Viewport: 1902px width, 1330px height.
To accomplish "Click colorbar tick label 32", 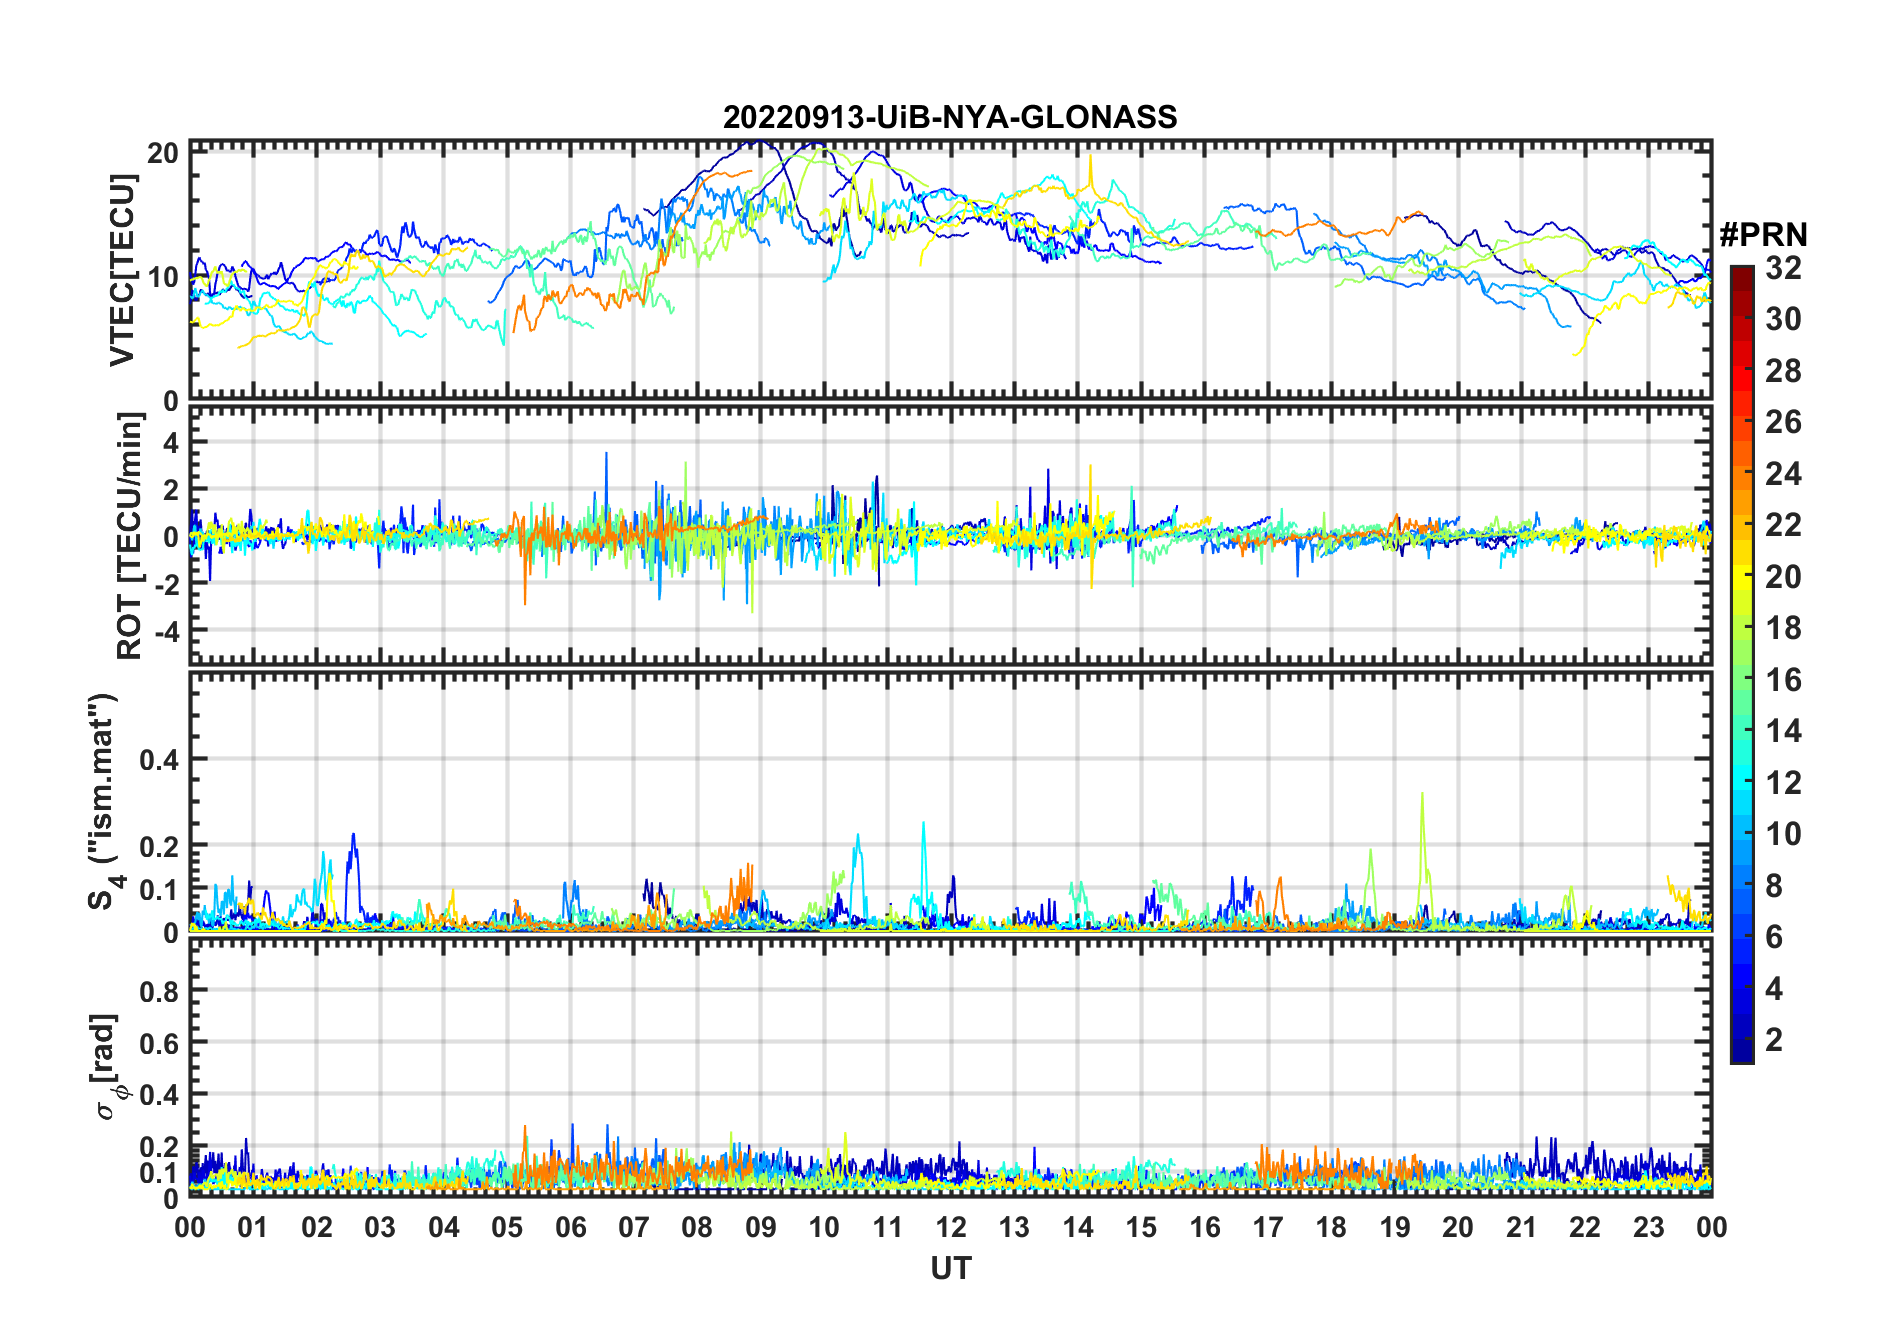I will click(1783, 268).
